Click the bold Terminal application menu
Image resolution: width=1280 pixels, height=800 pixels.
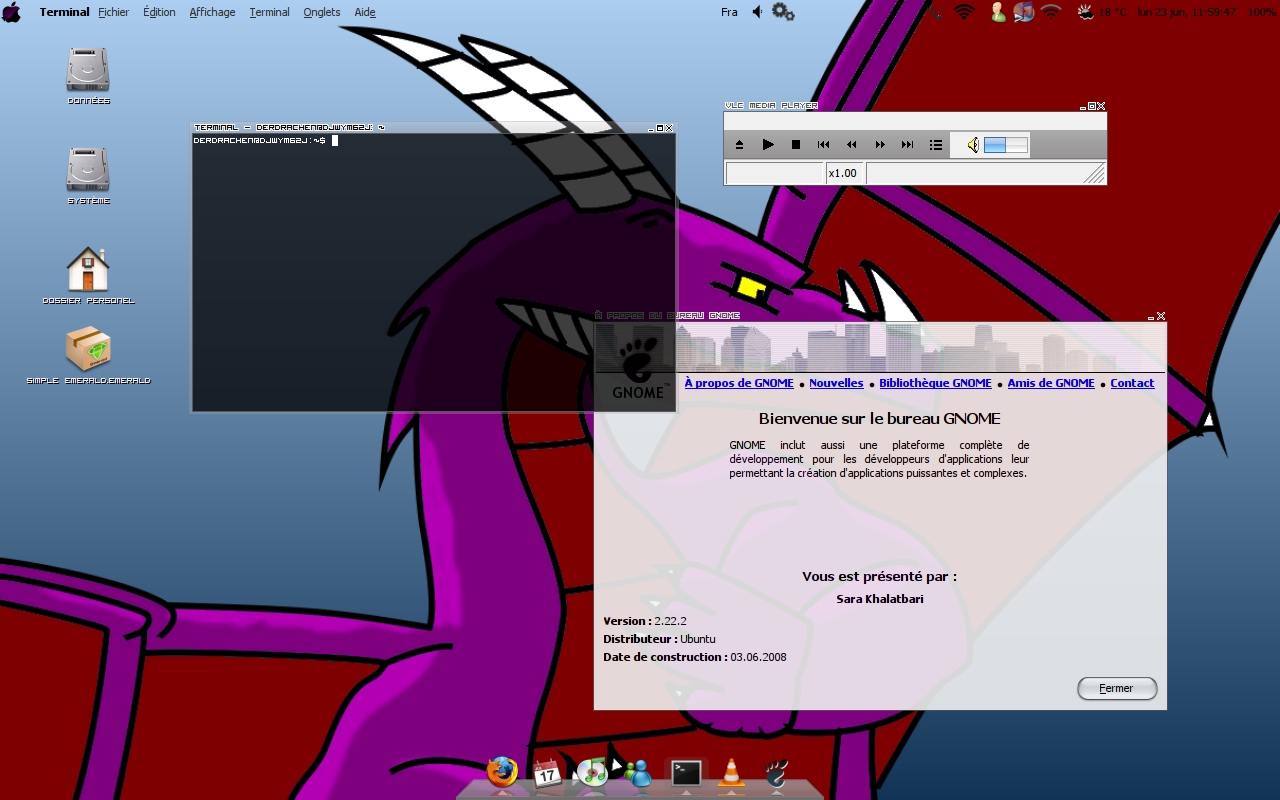click(64, 12)
